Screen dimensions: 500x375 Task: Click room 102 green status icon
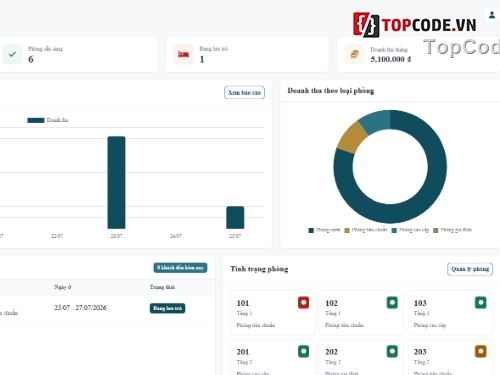pyautogui.click(x=392, y=303)
